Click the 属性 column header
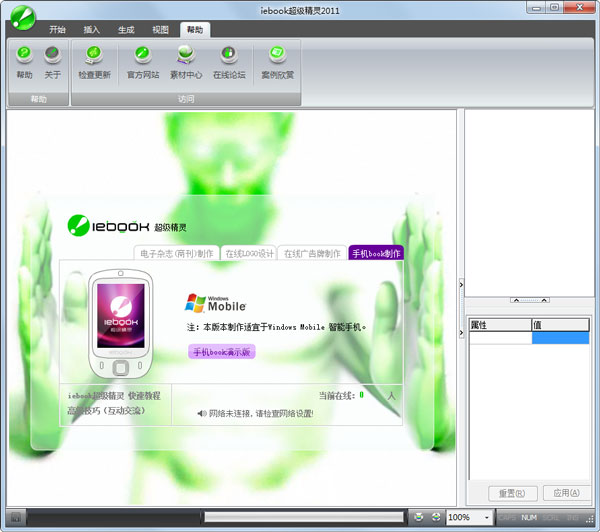This screenshot has width=600, height=532. coord(500,325)
